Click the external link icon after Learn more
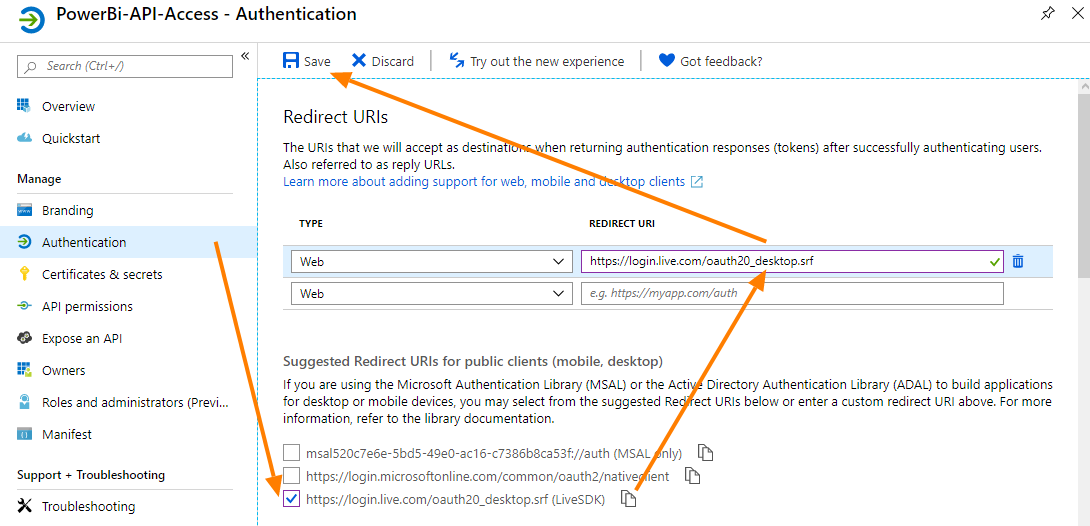Image resolution: width=1090 pixels, height=526 pixels. 697,182
